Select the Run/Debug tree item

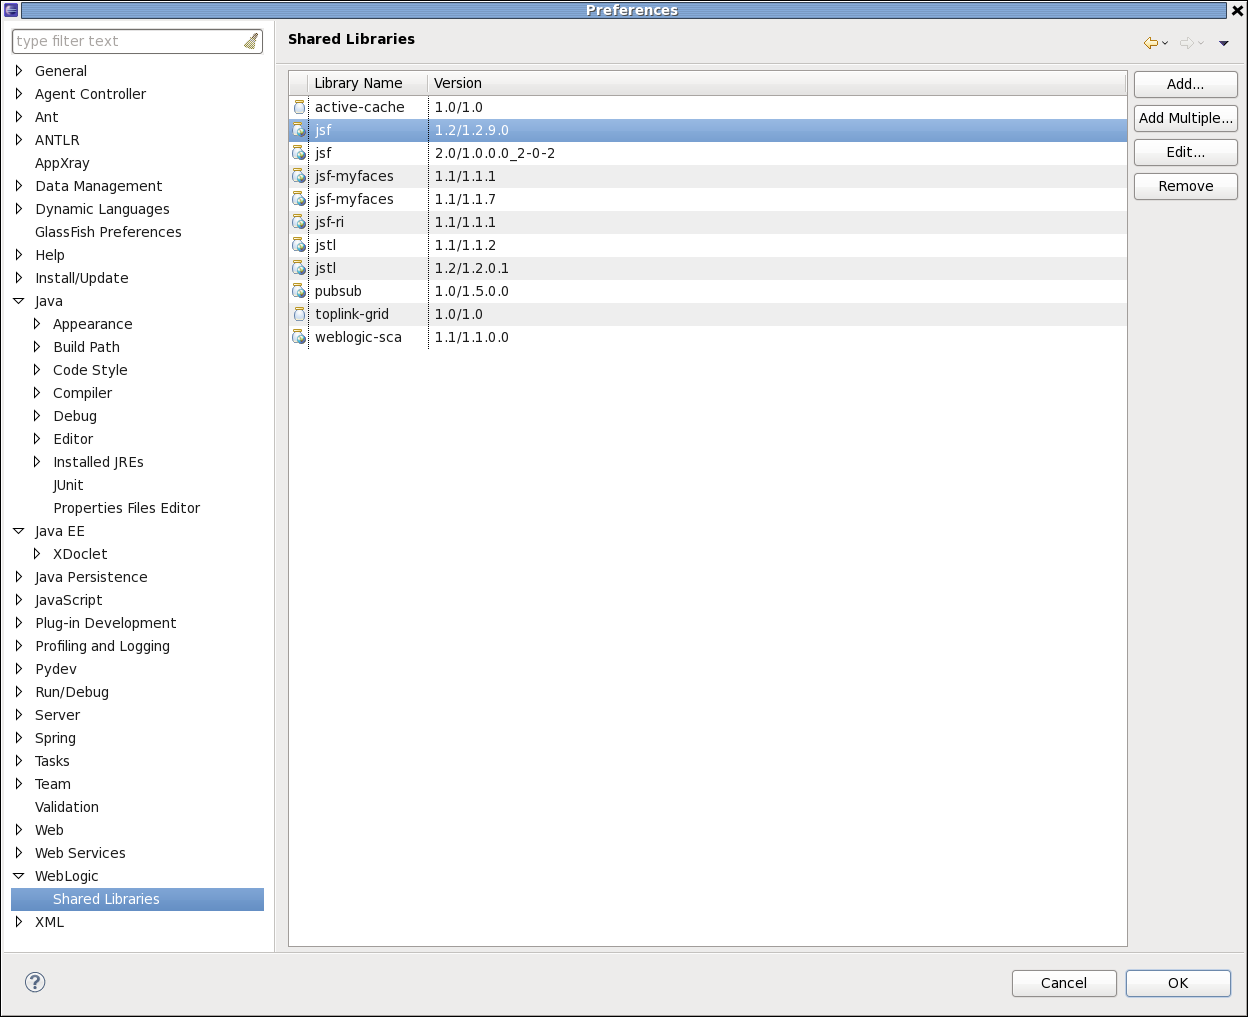[72, 692]
